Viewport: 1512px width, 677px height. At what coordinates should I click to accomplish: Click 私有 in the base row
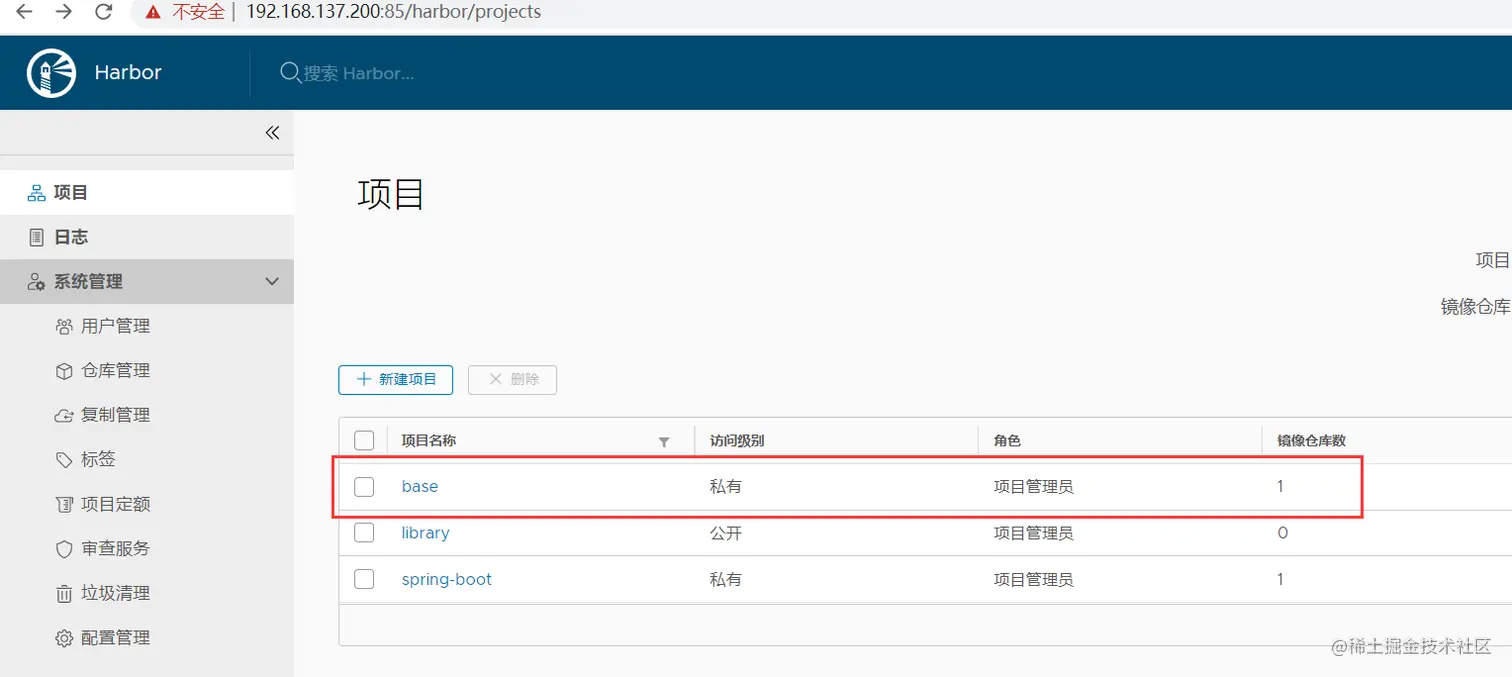click(x=726, y=487)
